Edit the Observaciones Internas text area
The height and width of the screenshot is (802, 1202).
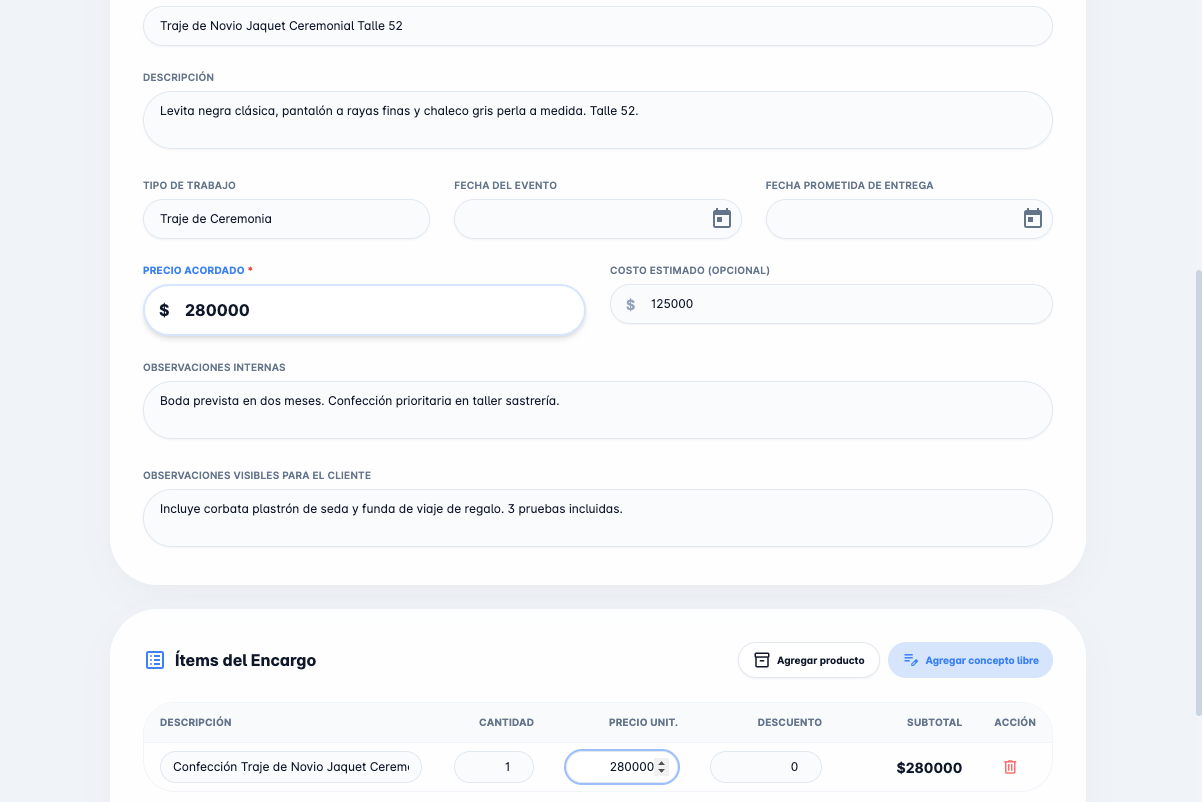tap(598, 410)
